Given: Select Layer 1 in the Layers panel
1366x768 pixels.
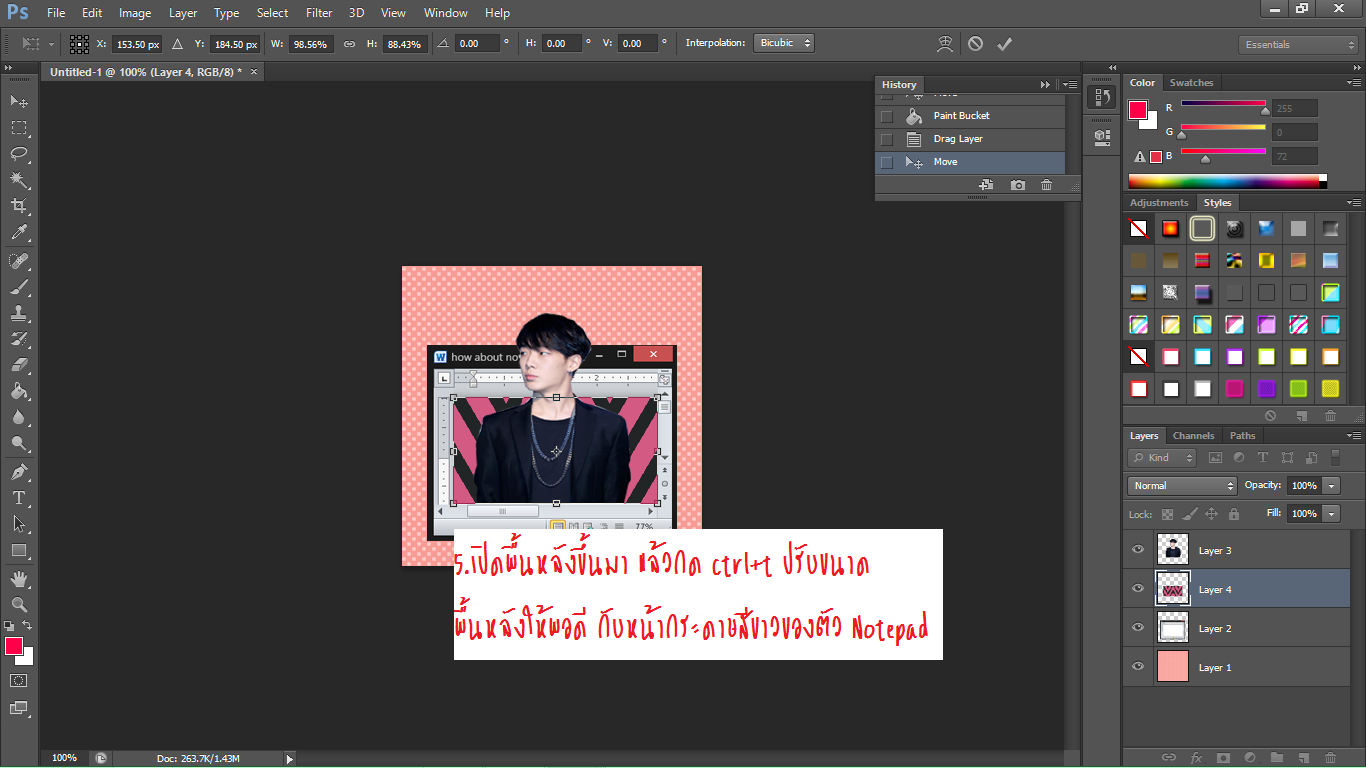Looking at the screenshot, I should tap(1236, 667).
